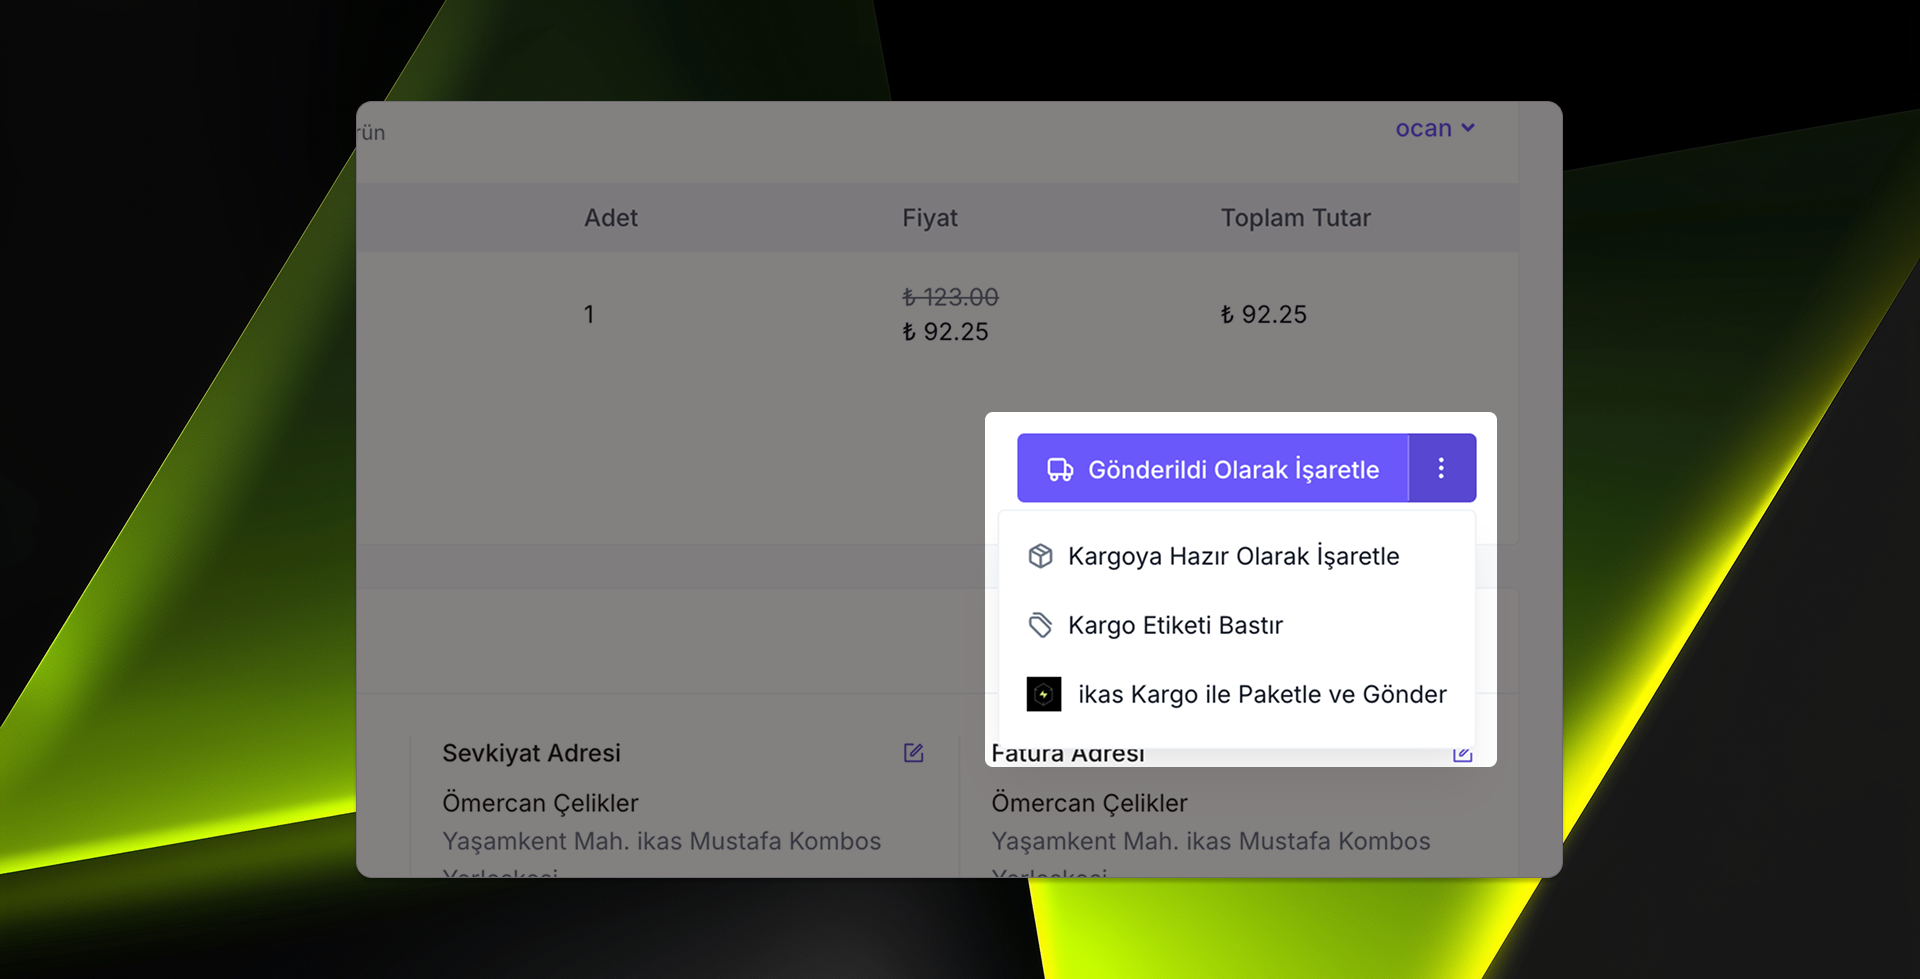Expand extra shipping actions with the kebab button
1920x979 pixels.
point(1442,468)
